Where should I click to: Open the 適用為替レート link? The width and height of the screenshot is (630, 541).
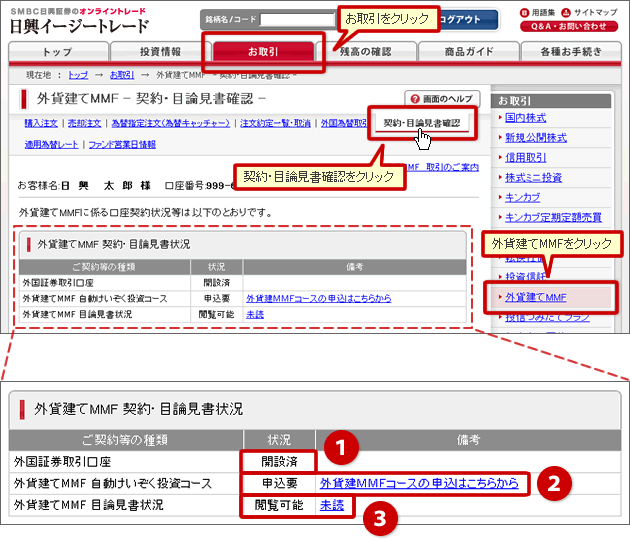click(x=51, y=144)
